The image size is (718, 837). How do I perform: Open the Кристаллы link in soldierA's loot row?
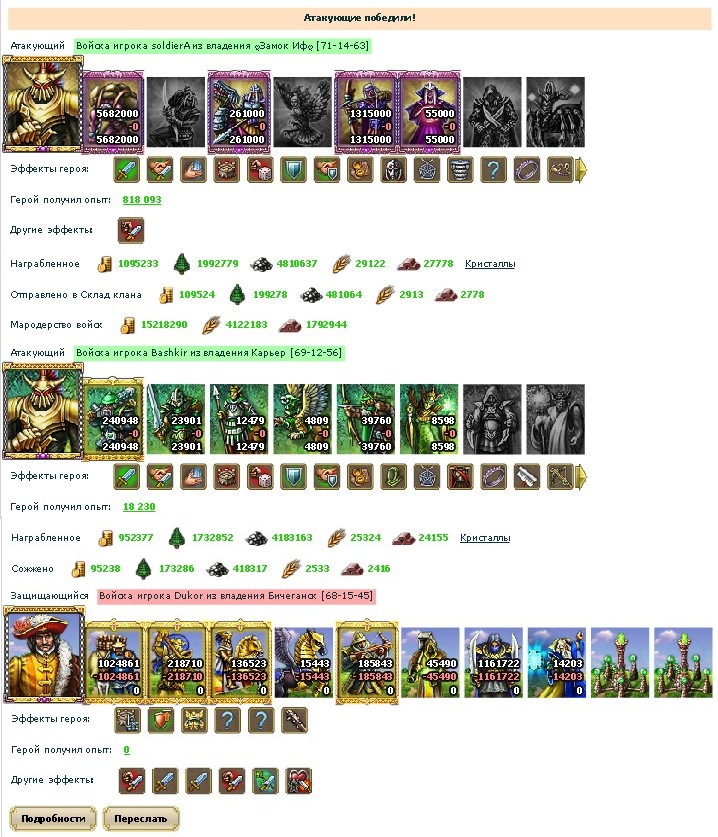(x=490, y=264)
